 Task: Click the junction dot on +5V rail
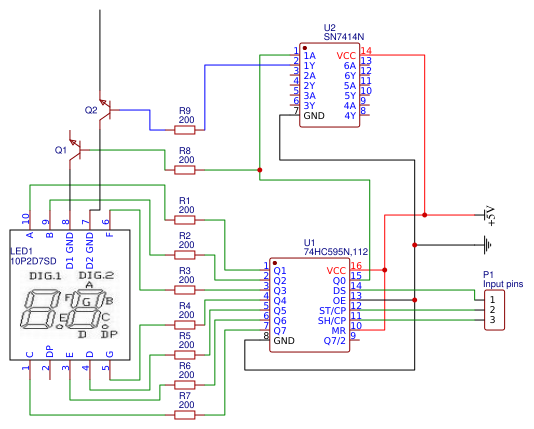[x=424, y=215]
